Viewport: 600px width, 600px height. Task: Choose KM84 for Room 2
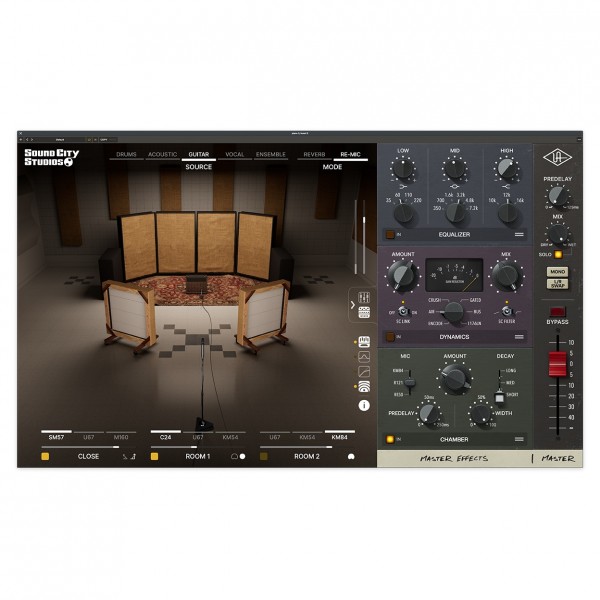click(x=339, y=437)
